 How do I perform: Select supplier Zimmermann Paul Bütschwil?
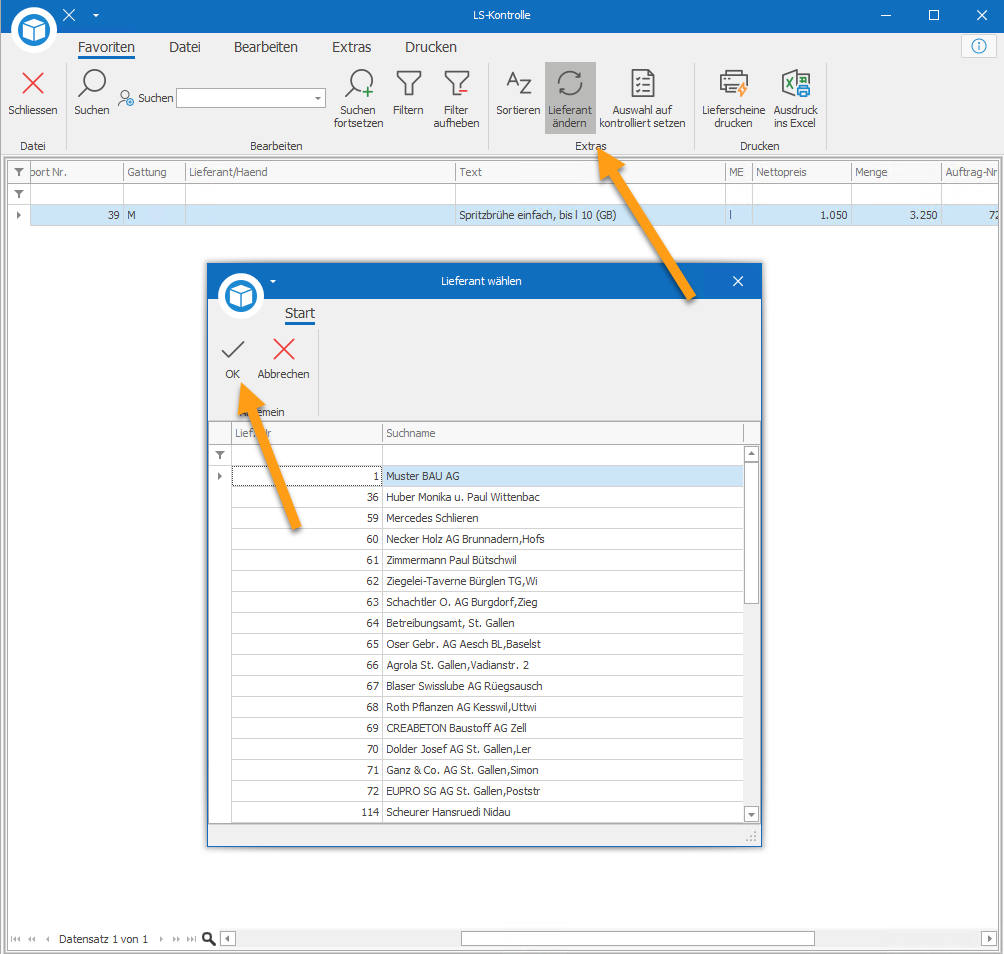pyautogui.click(x=487, y=560)
